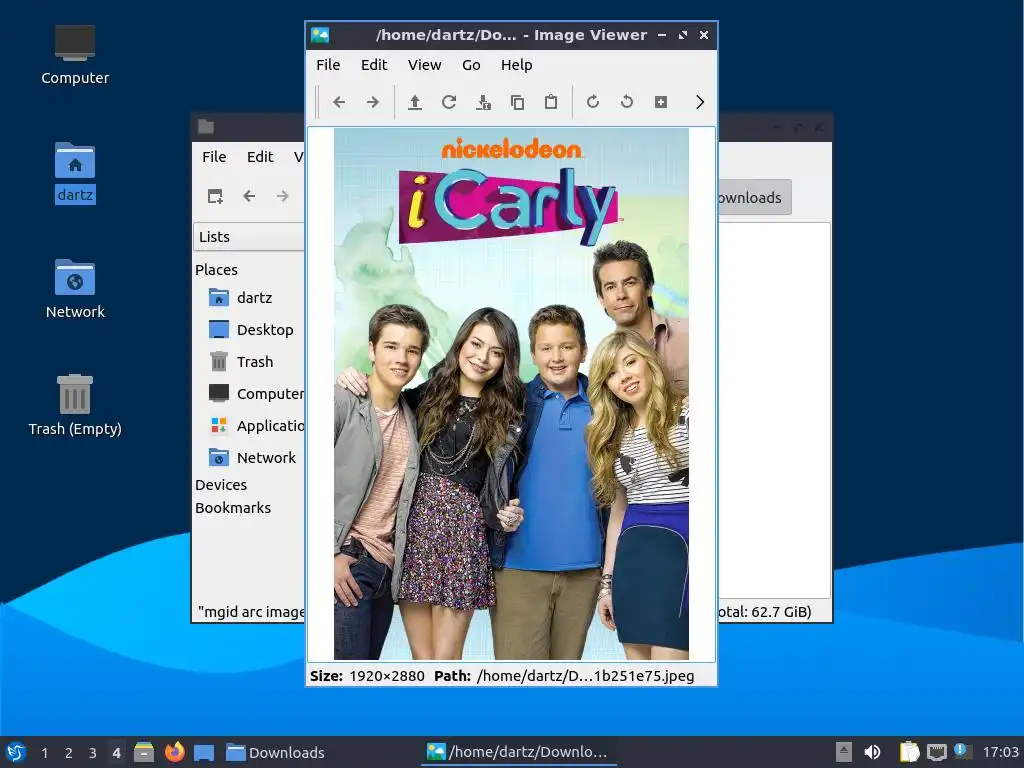Click the Devices section header

click(221, 485)
